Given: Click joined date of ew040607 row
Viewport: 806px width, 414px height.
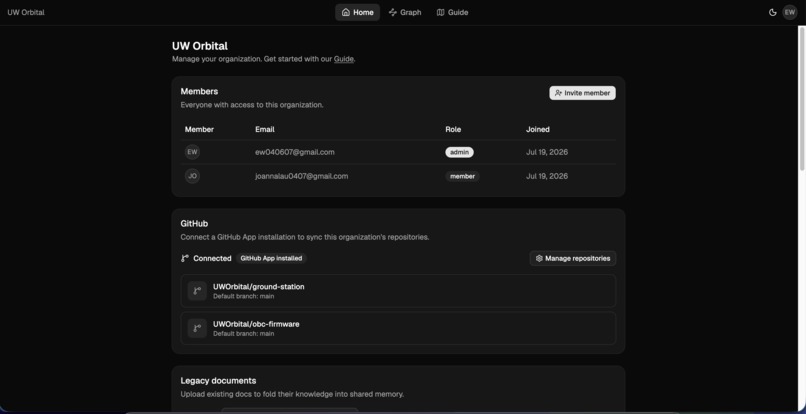Looking at the screenshot, I should click(x=547, y=152).
